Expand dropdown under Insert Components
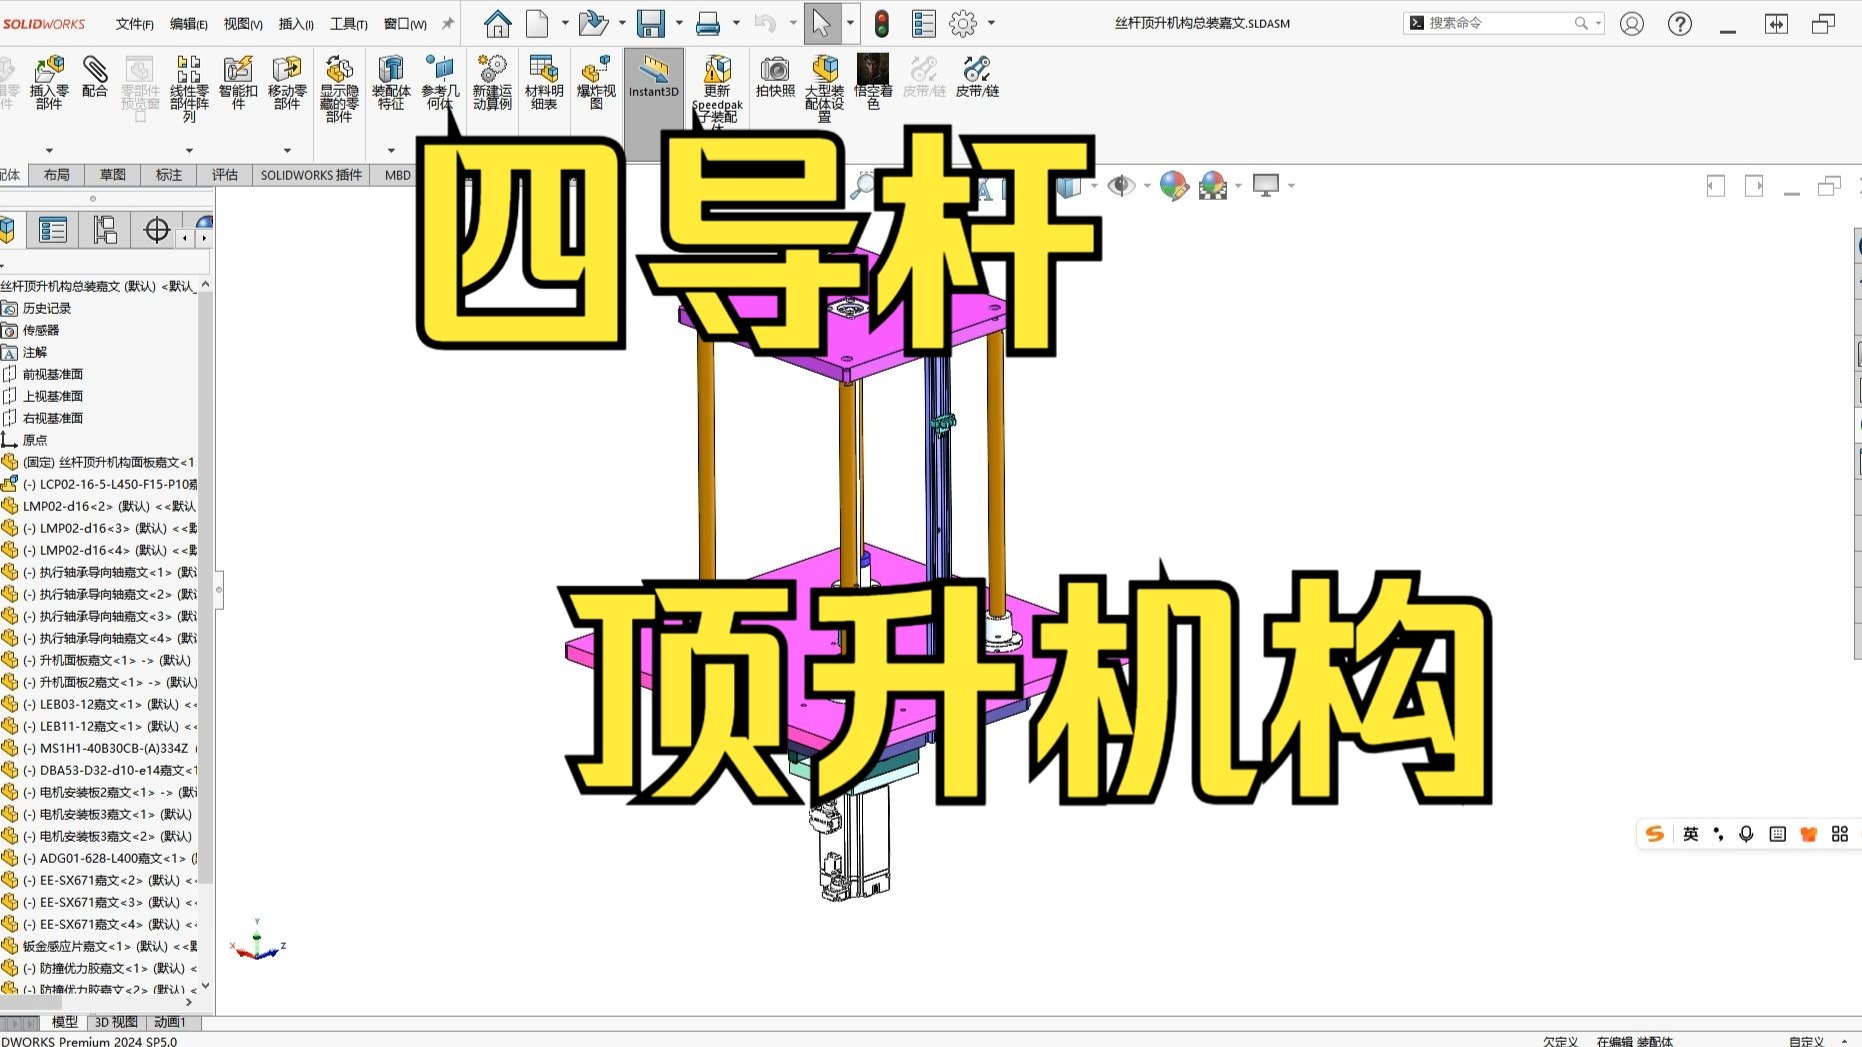Image resolution: width=1862 pixels, height=1047 pixels. 49,150
